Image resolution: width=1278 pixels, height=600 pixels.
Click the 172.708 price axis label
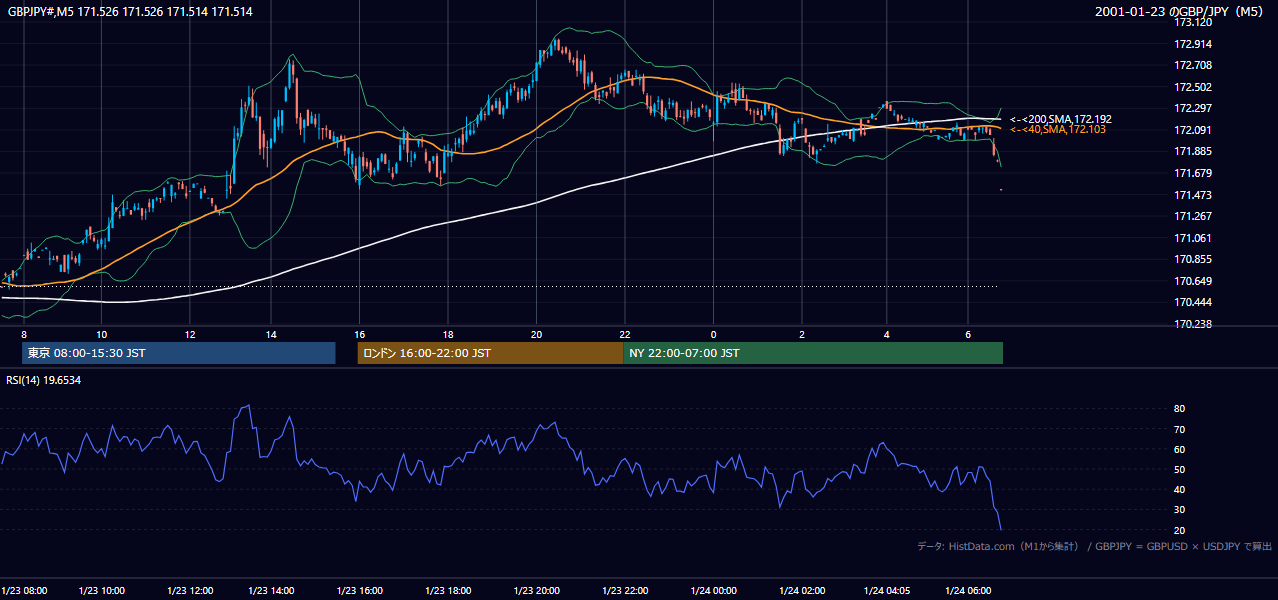(1192, 65)
